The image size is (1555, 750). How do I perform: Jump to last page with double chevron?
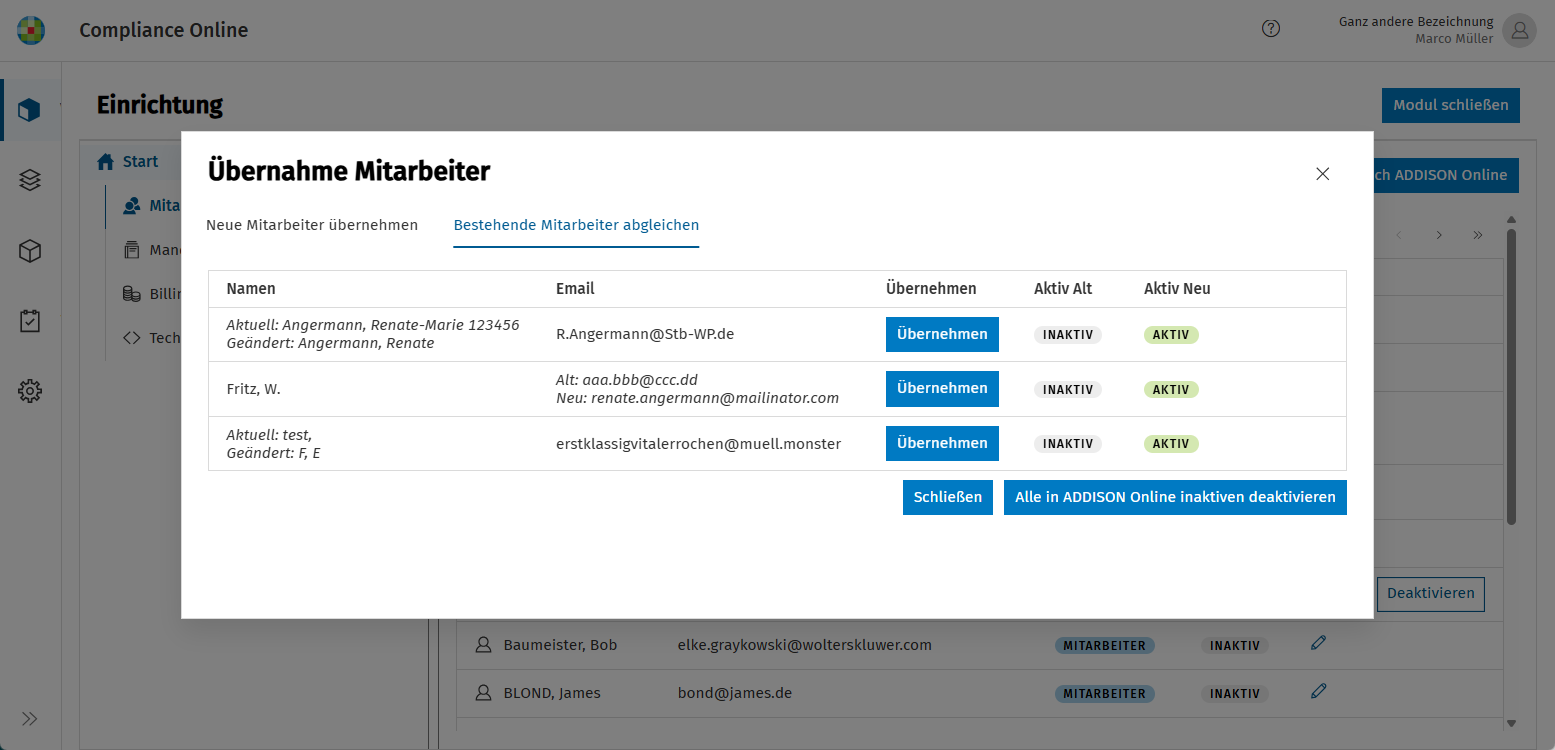coord(1477,235)
